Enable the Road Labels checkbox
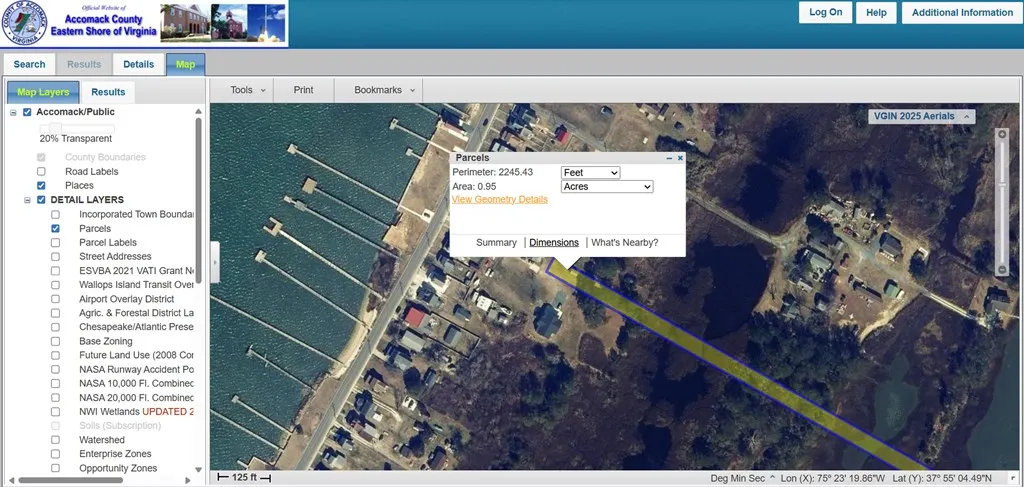 (x=41, y=172)
